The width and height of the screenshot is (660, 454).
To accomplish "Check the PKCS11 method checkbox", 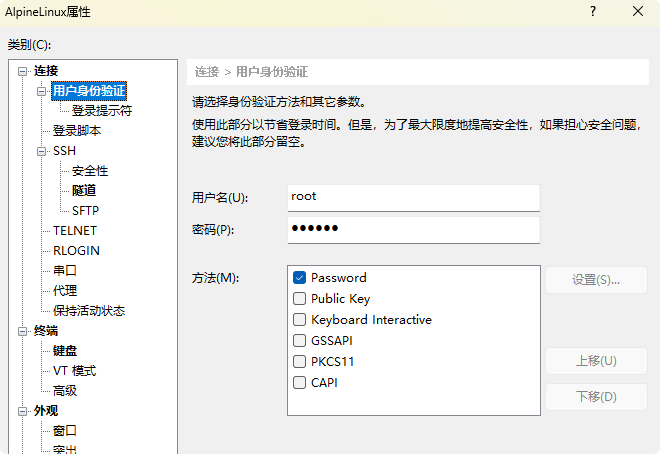I will click(x=299, y=362).
